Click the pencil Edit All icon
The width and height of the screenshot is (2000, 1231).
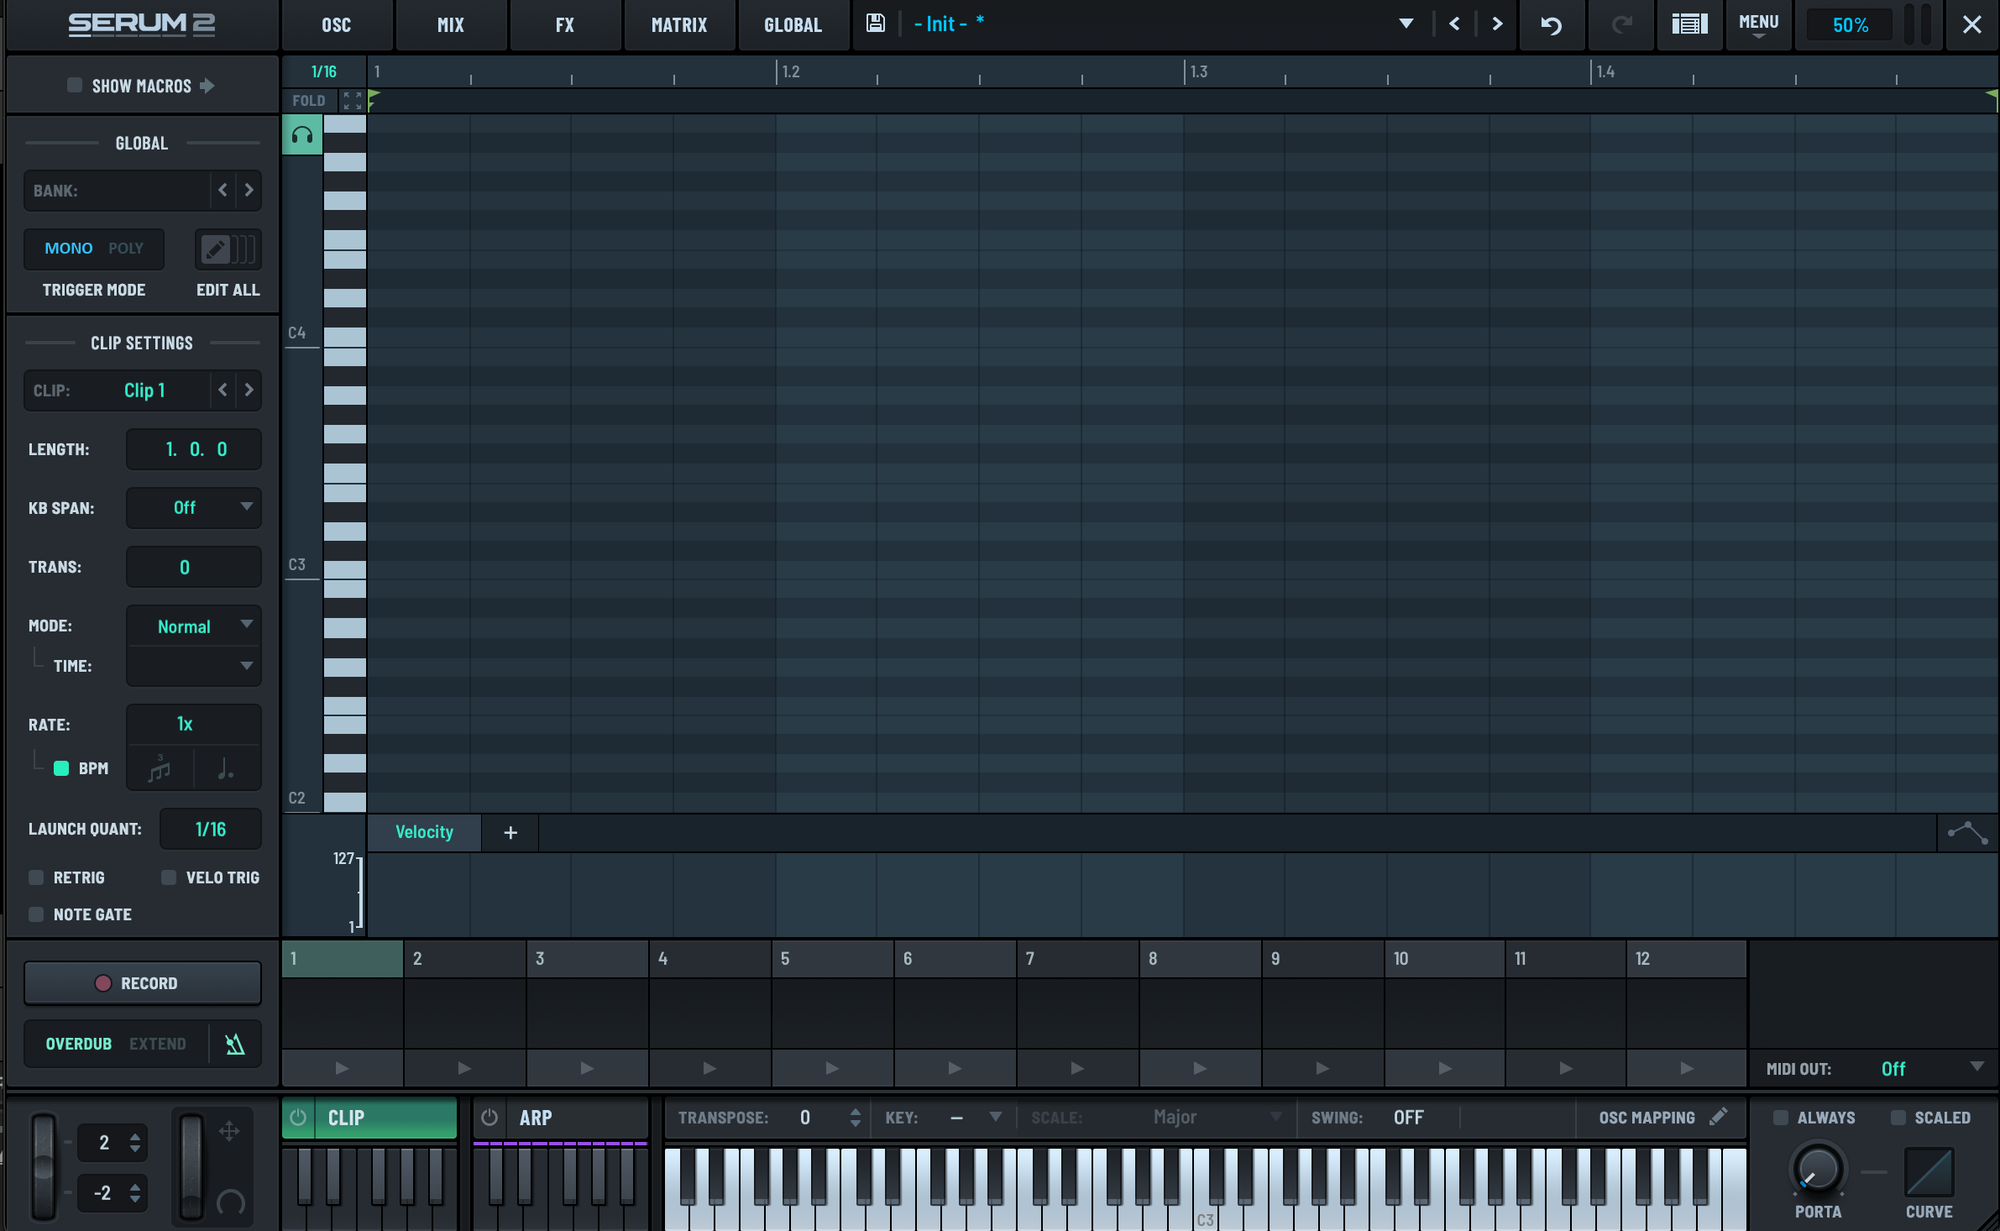216,249
